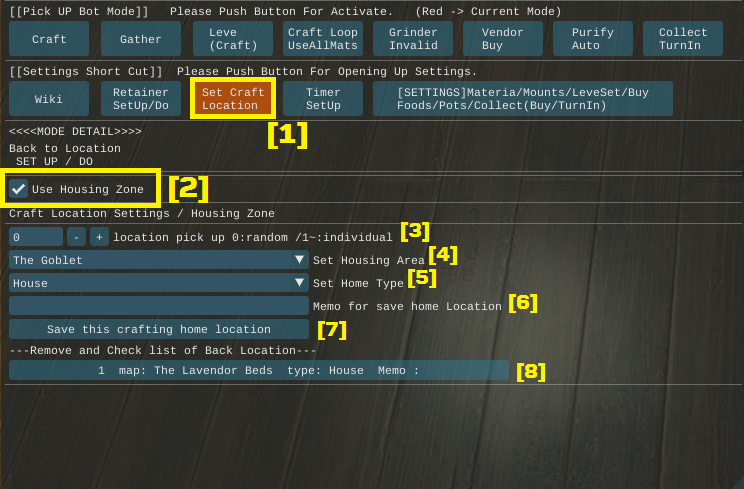Save this crafting home location

coord(158,329)
